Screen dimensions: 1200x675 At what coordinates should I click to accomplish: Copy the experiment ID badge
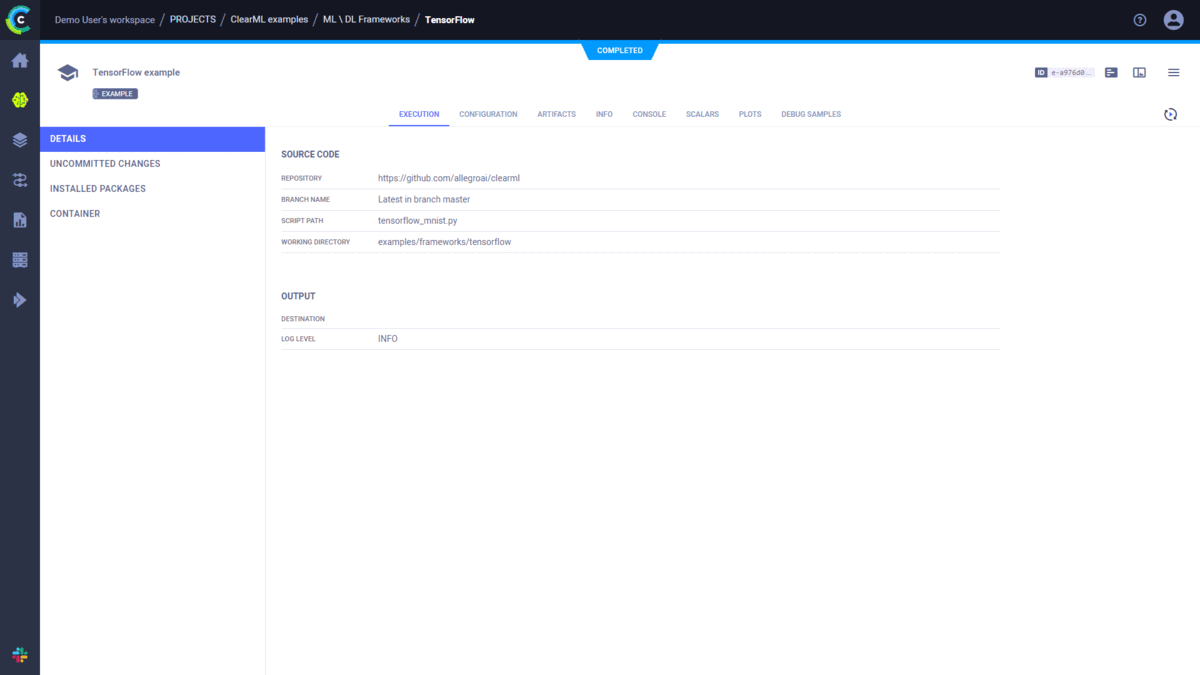pyautogui.click(x=1063, y=72)
